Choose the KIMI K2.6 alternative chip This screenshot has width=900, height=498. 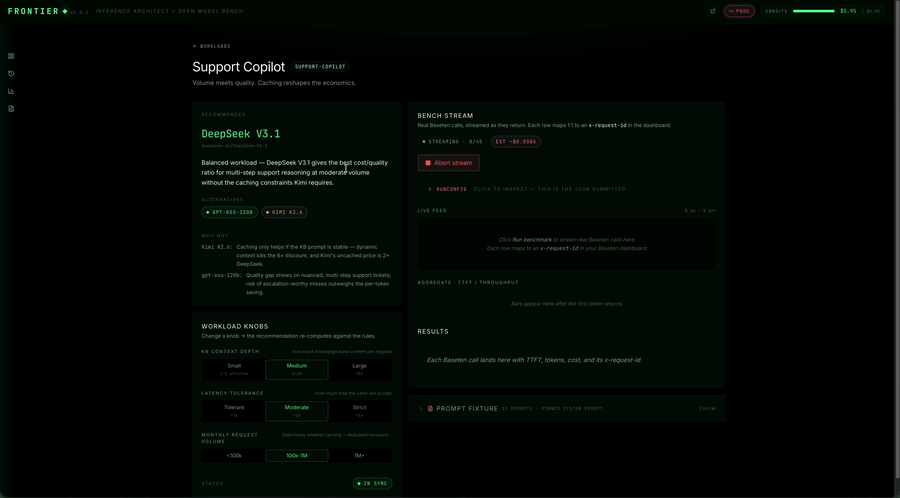284,212
